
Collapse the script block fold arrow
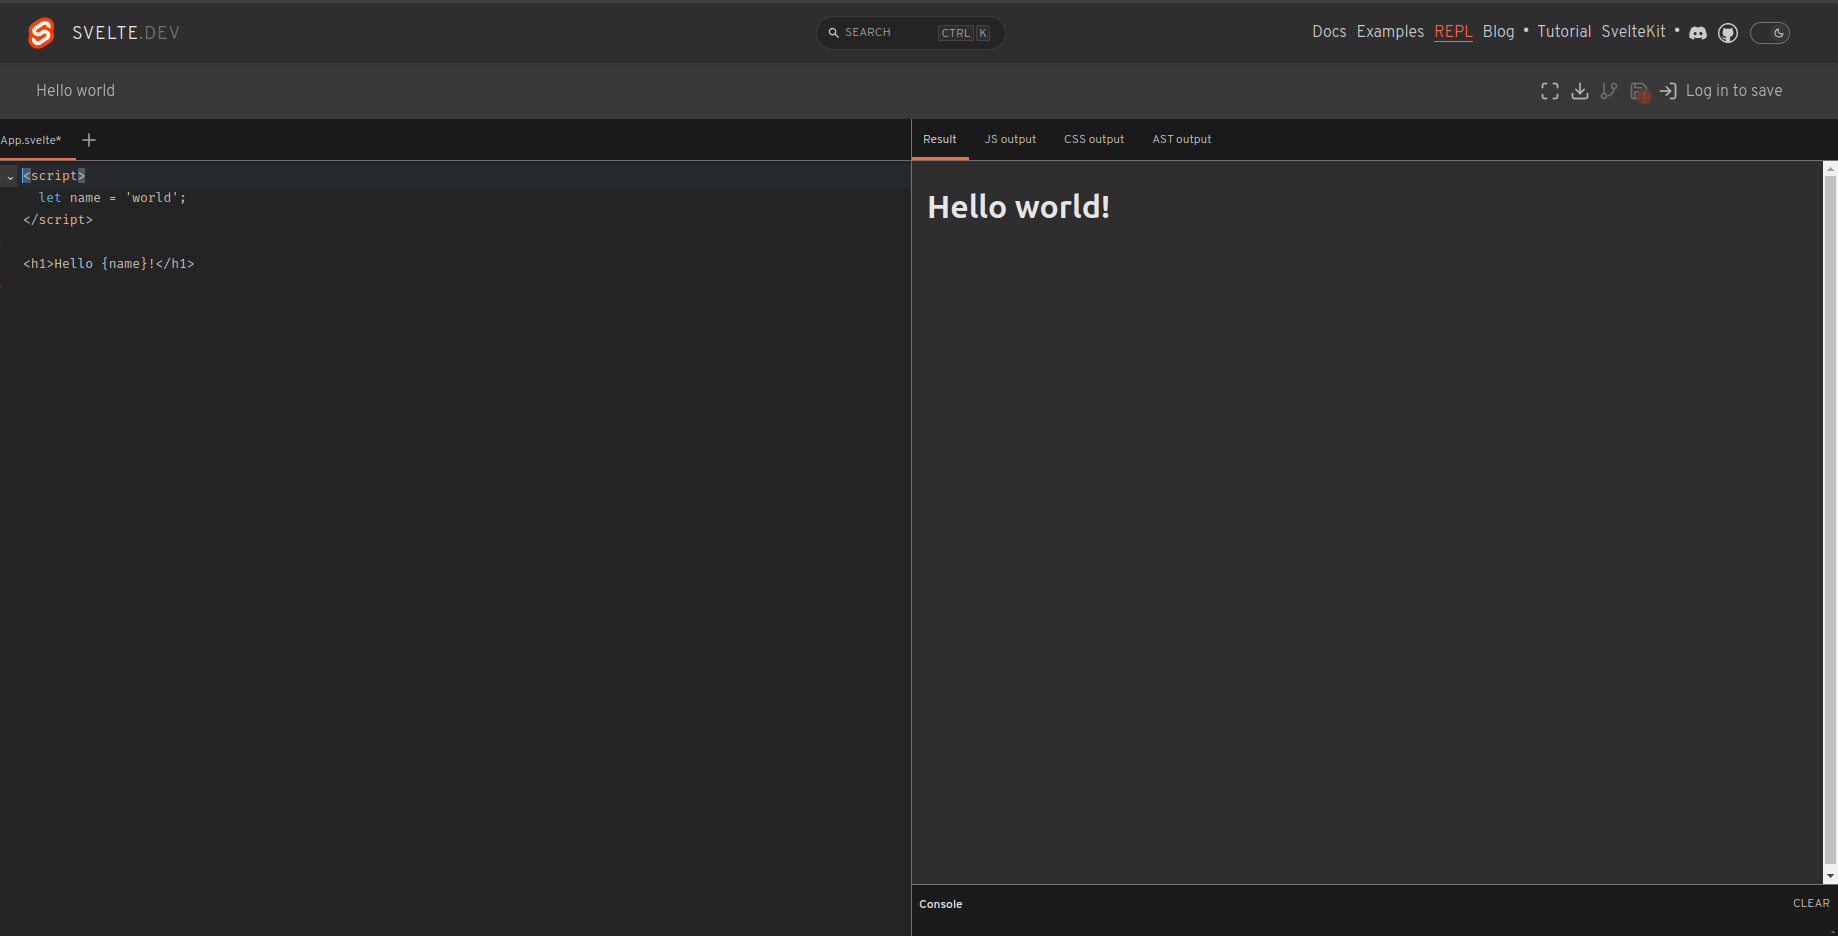[x=10, y=177]
